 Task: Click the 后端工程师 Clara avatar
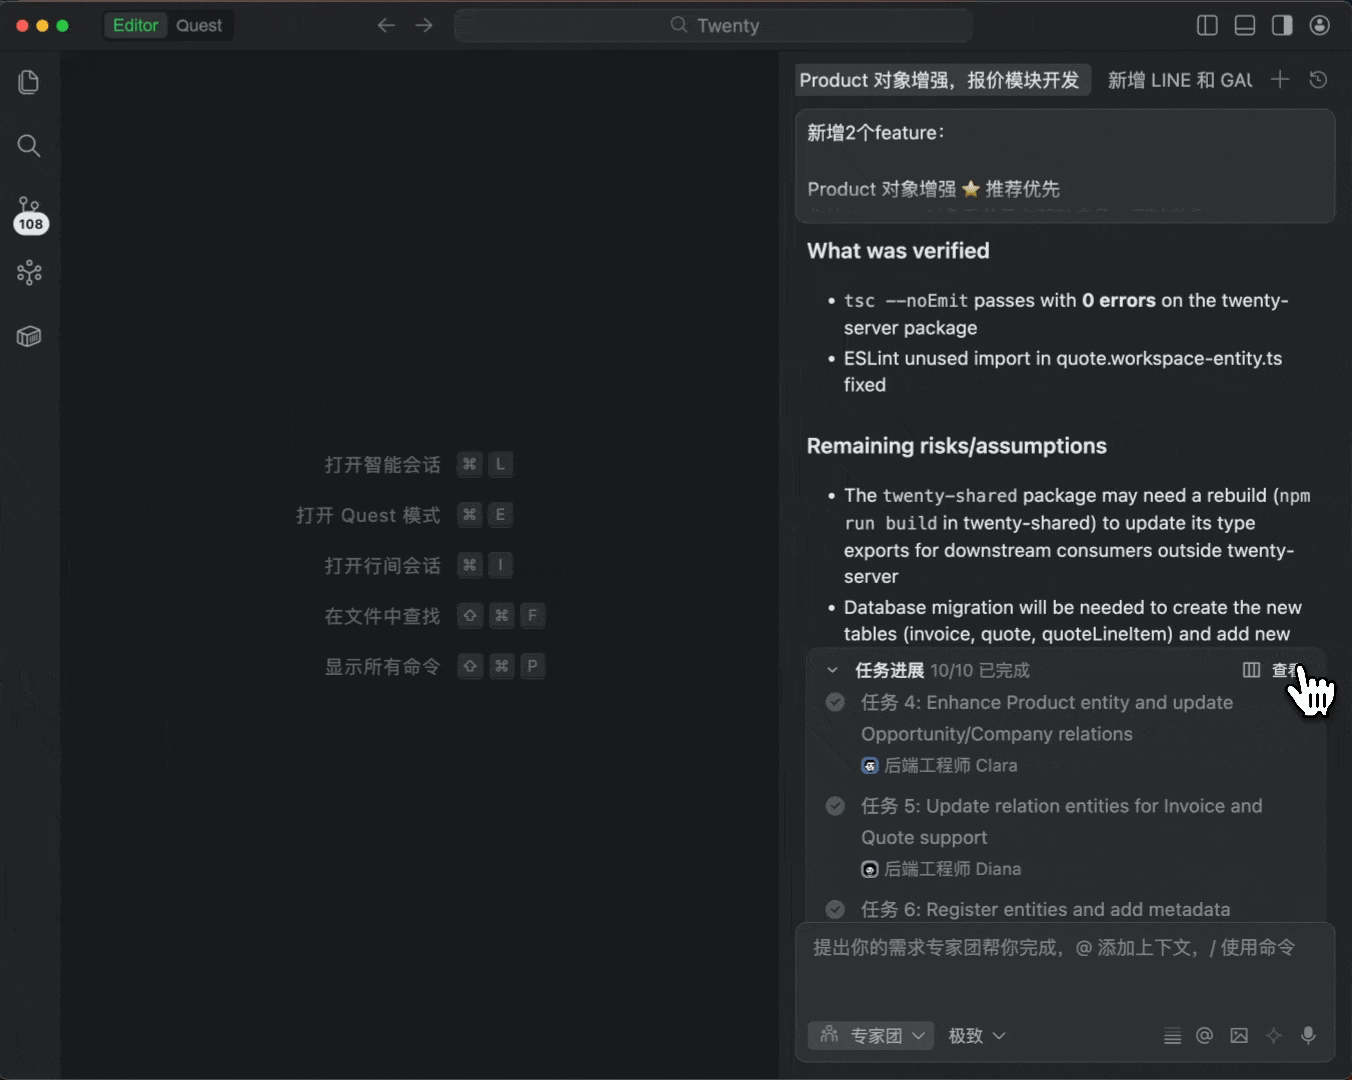tap(870, 765)
